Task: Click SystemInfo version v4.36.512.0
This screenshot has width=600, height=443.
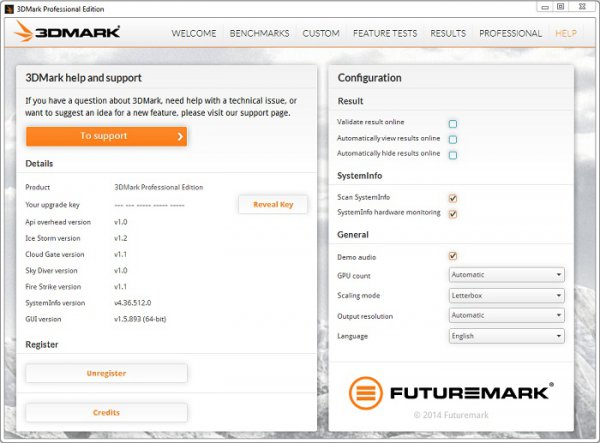Action: coord(132,303)
